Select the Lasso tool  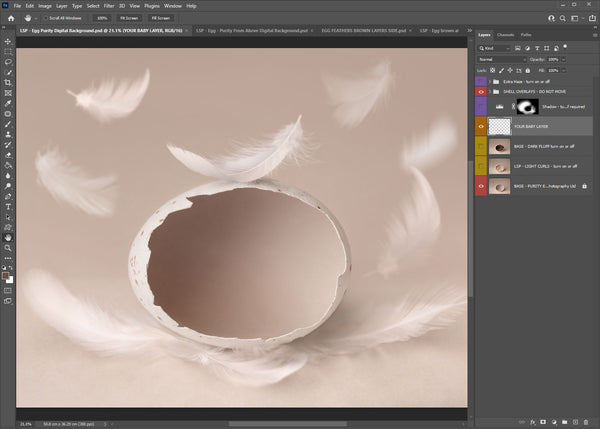(8, 62)
